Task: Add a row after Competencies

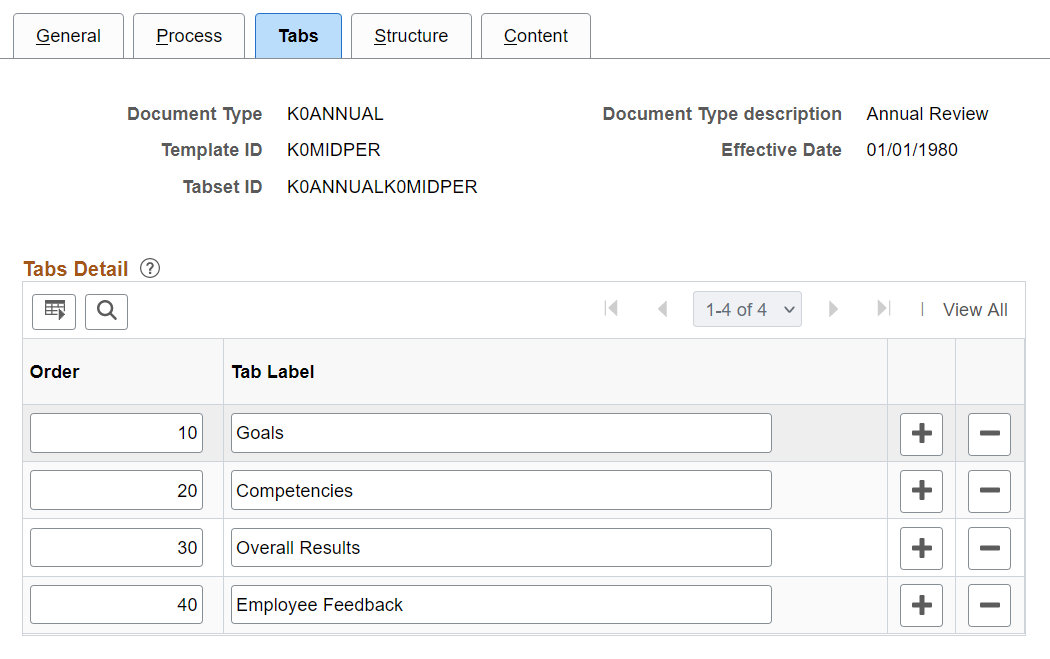Action: click(921, 491)
